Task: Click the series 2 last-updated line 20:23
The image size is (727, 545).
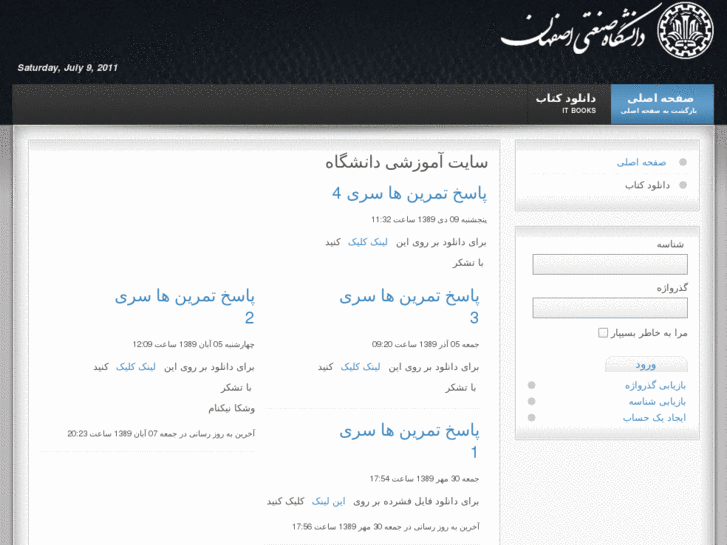Action: [161, 434]
